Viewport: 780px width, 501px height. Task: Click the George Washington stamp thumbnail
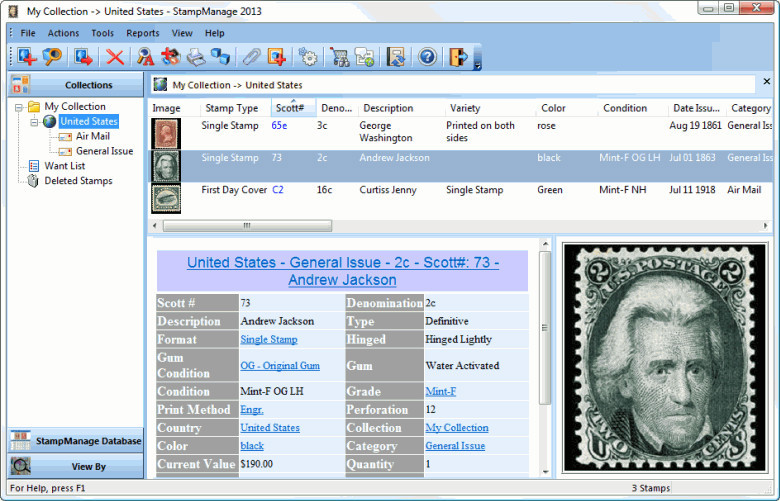(x=166, y=133)
